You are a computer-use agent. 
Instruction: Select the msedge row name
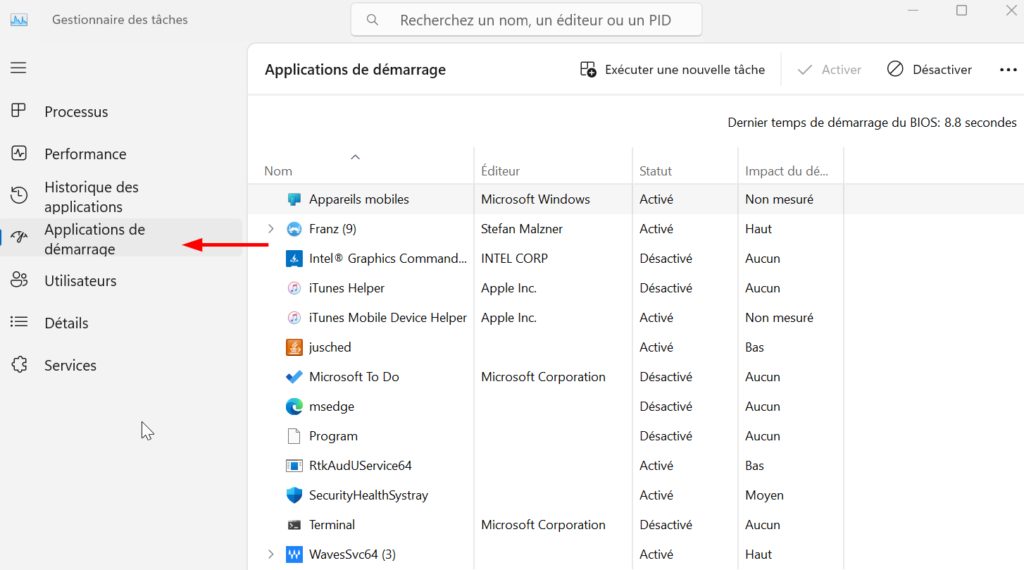click(x=332, y=406)
